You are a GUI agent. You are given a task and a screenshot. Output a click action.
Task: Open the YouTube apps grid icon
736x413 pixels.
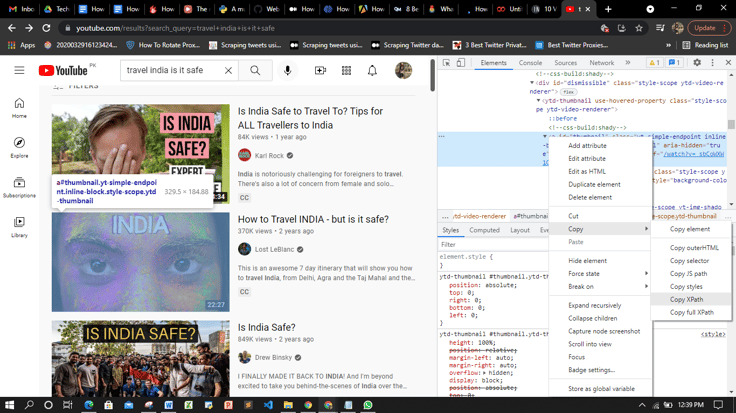[x=346, y=70]
